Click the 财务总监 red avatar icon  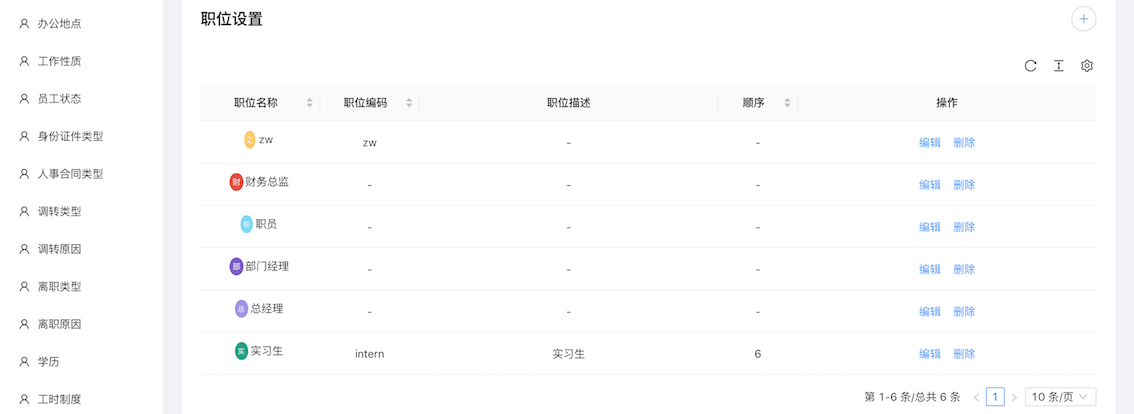point(236,182)
